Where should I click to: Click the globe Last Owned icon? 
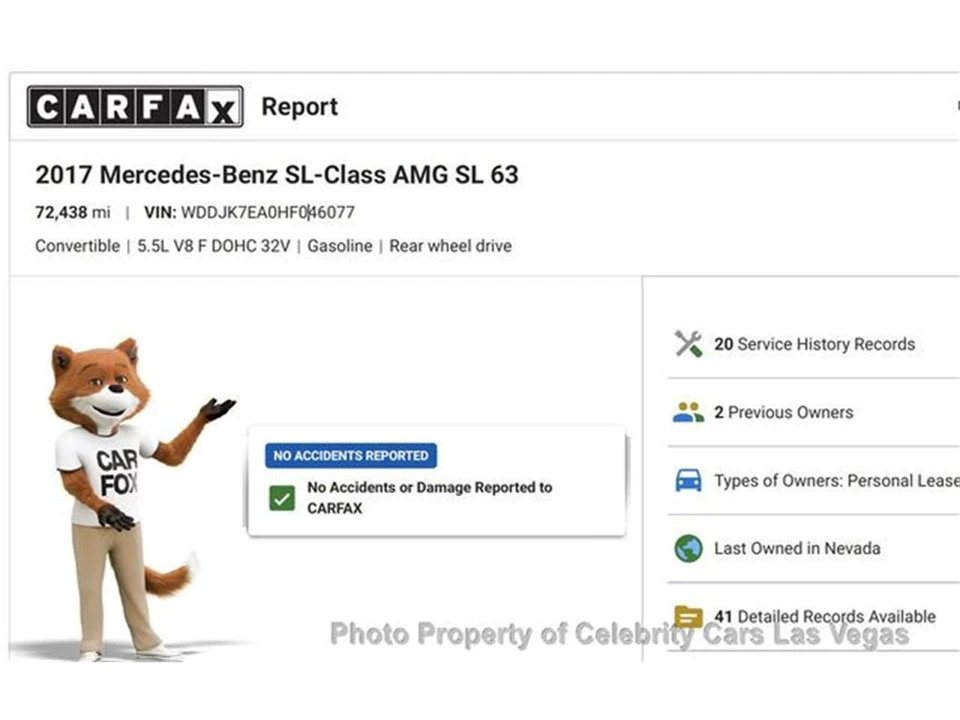pyautogui.click(x=688, y=549)
